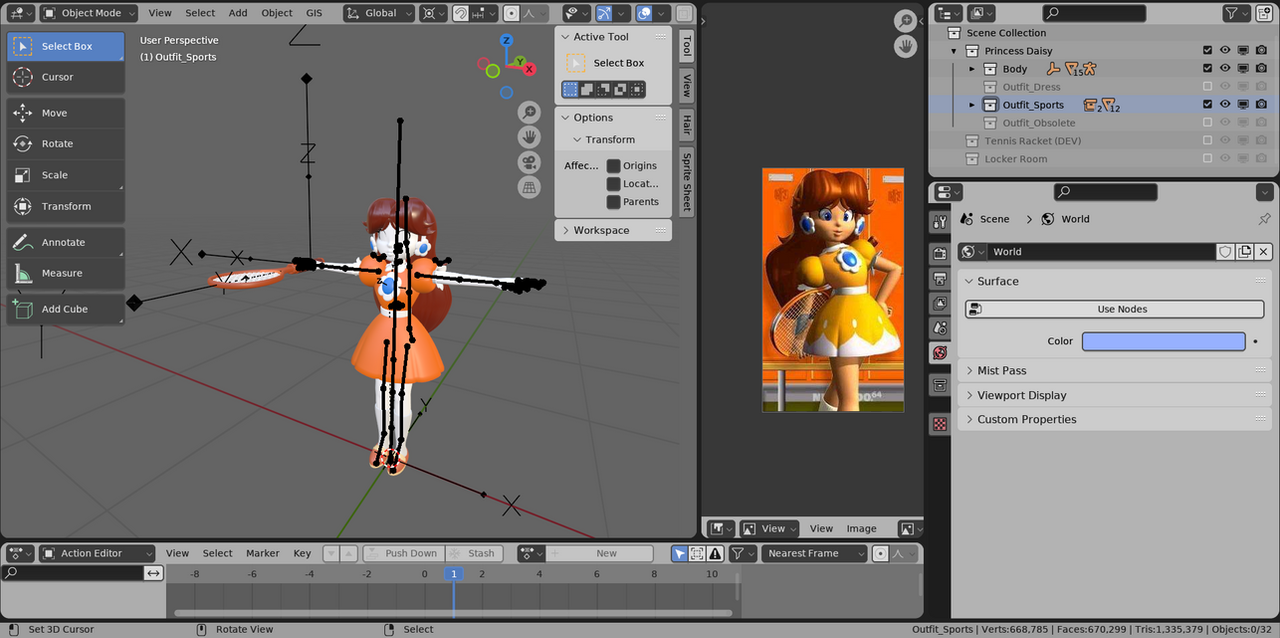Enable the Outfit_Dress collection checkbox

tap(1207, 87)
